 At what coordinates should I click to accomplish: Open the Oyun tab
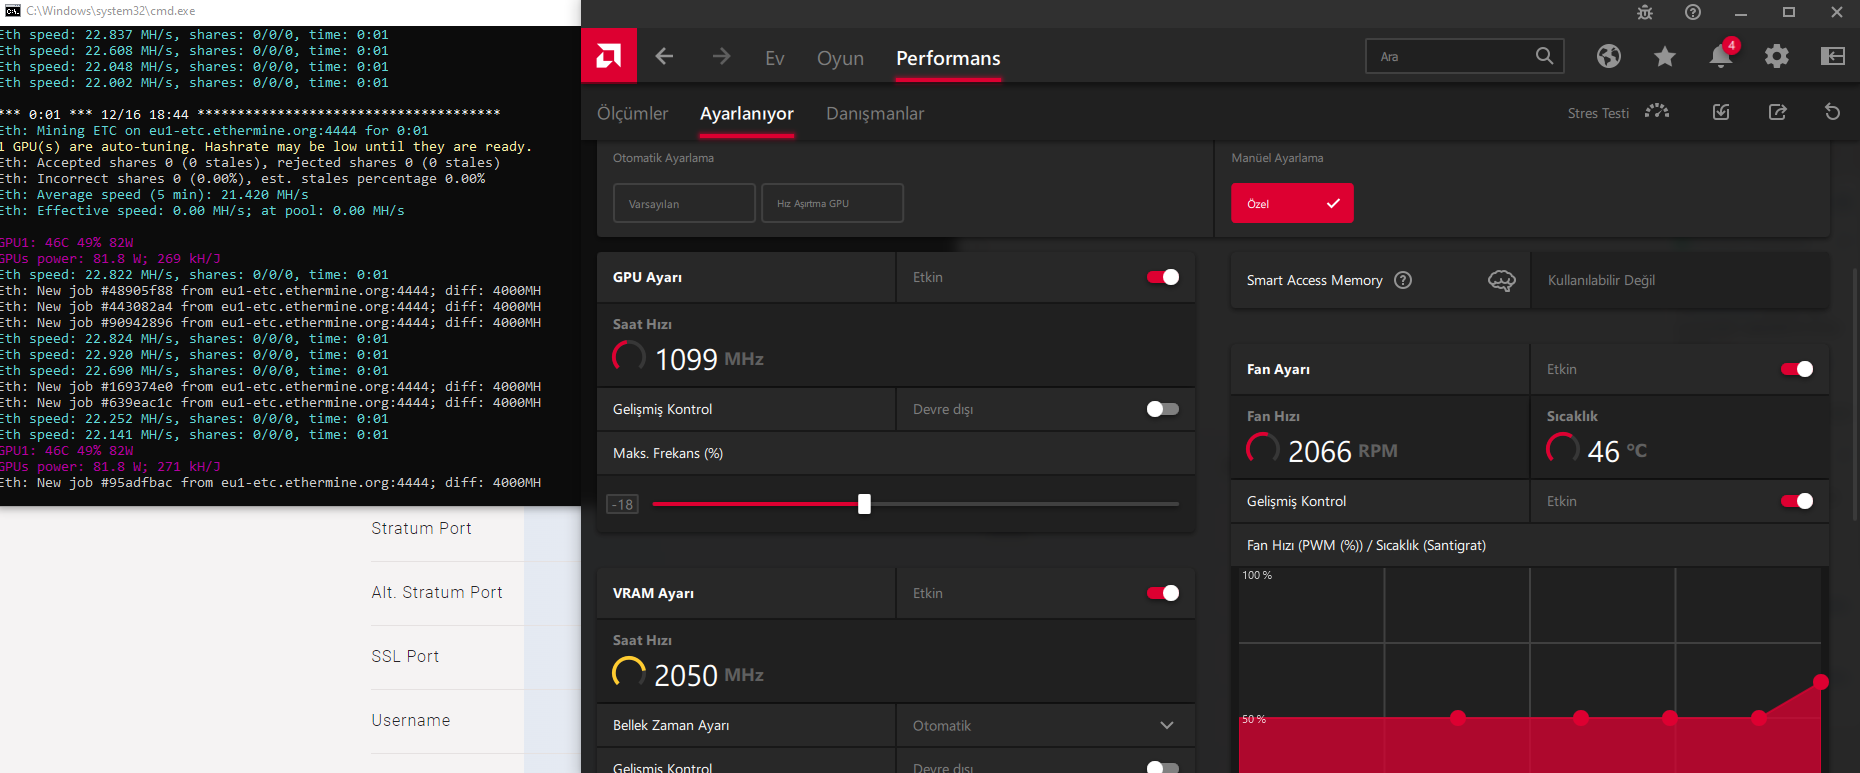pos(840,58)
